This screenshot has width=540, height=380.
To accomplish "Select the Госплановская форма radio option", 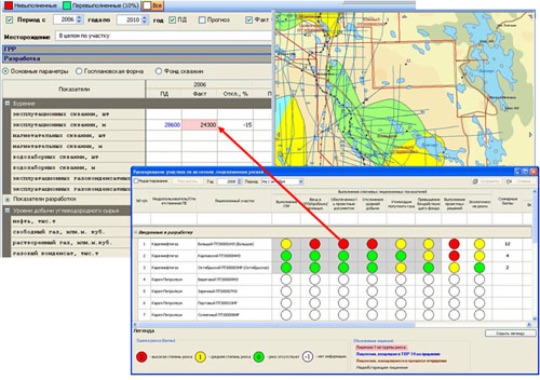I will coord(79,71).
